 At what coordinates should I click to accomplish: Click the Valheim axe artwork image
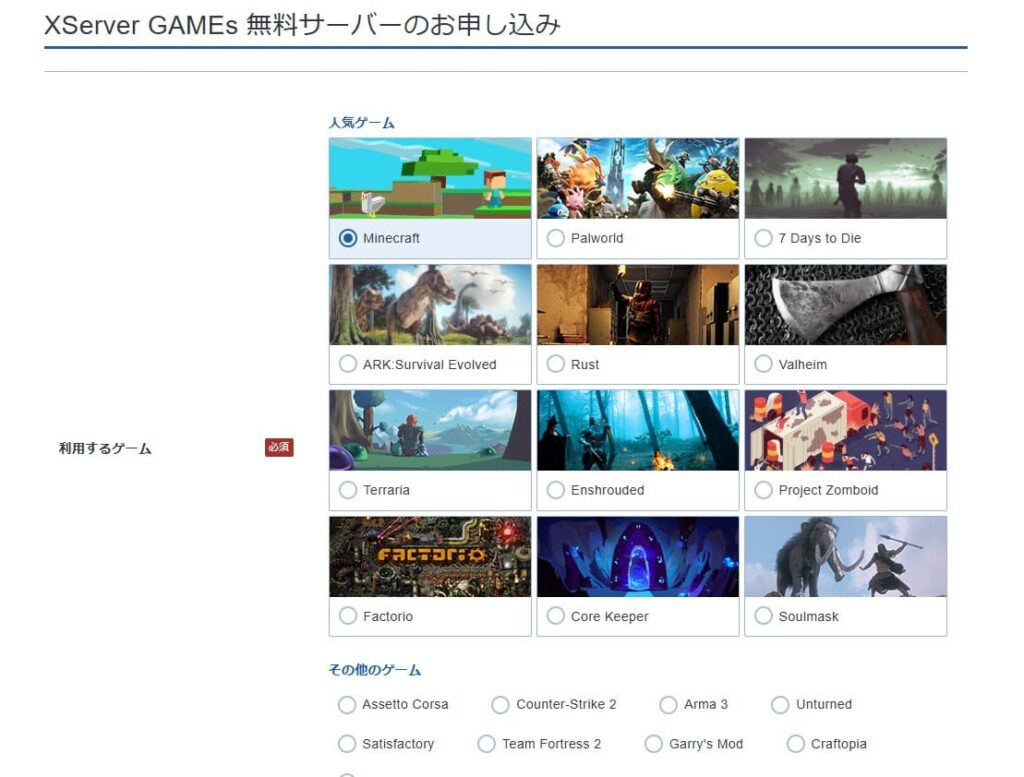pos(845,304)
